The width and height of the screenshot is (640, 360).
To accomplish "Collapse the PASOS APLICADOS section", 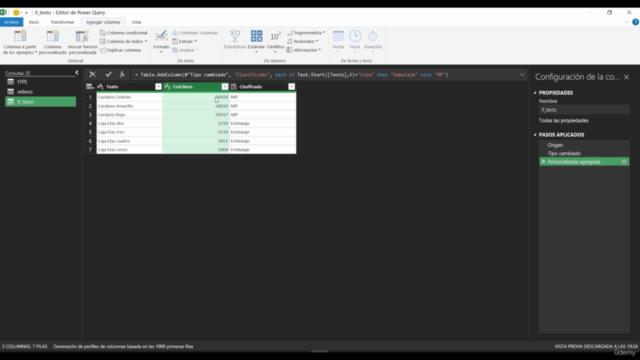I will (x=535, y=135).
